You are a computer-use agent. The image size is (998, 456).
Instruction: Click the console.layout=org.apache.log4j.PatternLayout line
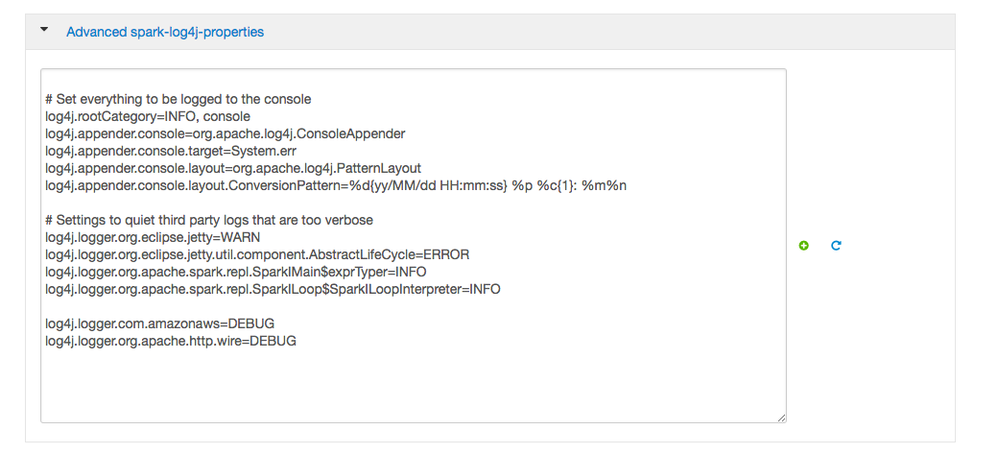point(233,168)
